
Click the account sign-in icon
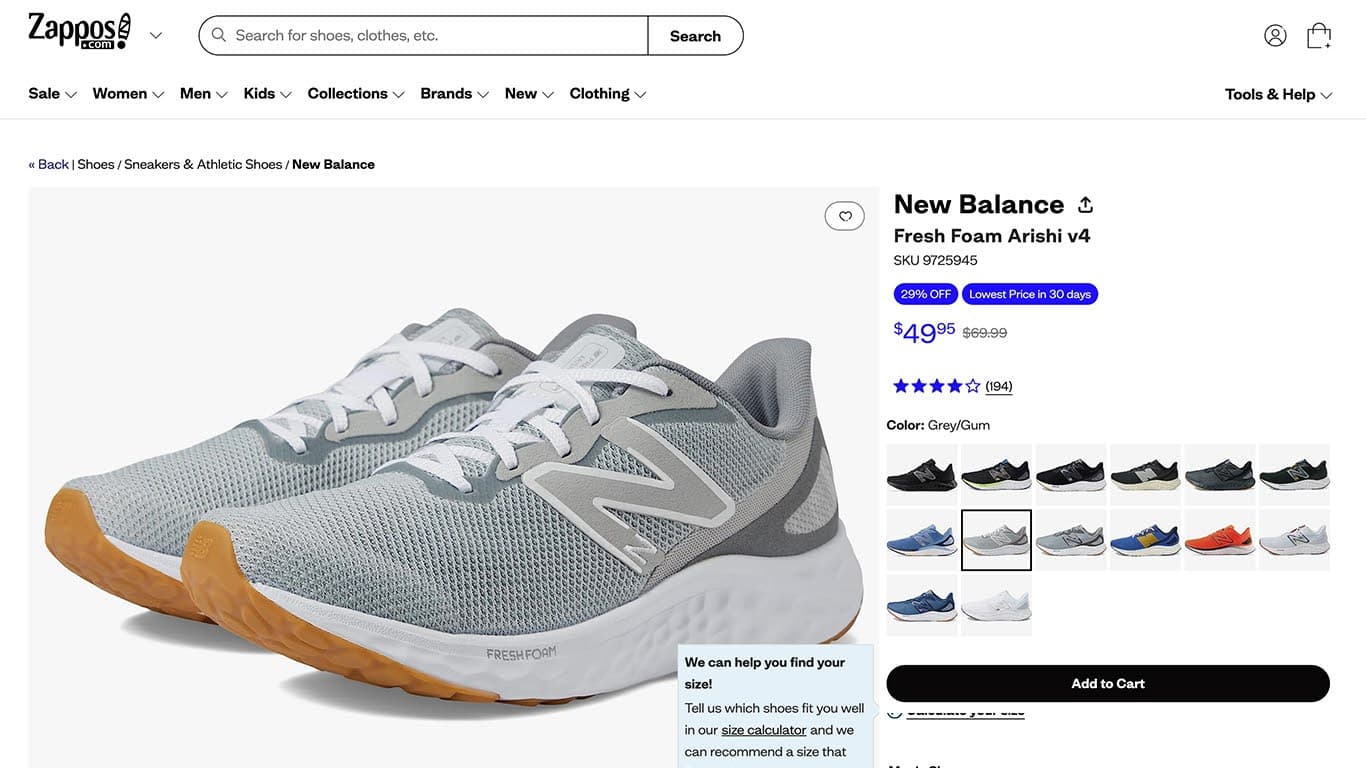(x=1275, y=33)
